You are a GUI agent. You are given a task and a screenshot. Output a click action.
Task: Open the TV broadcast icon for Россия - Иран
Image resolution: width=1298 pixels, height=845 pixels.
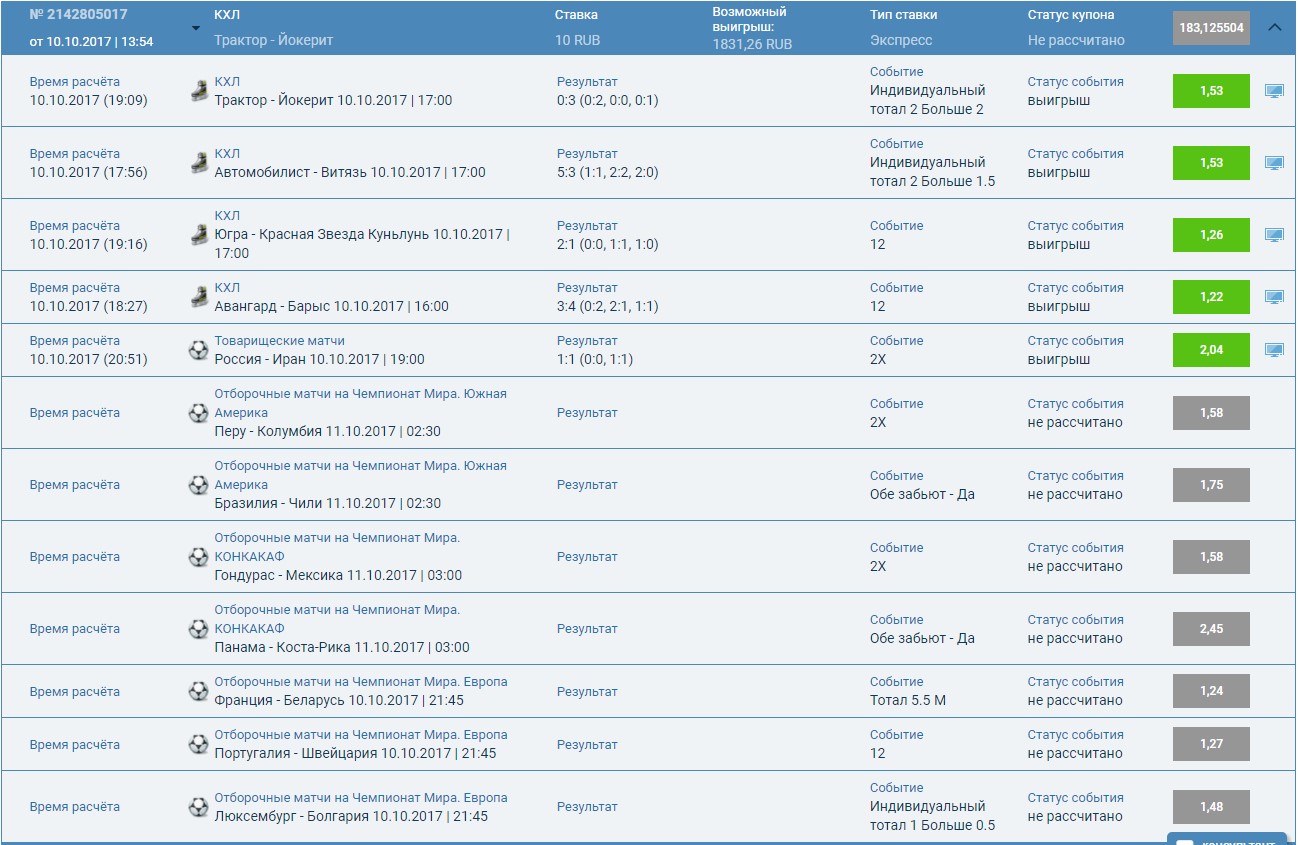1276,350
